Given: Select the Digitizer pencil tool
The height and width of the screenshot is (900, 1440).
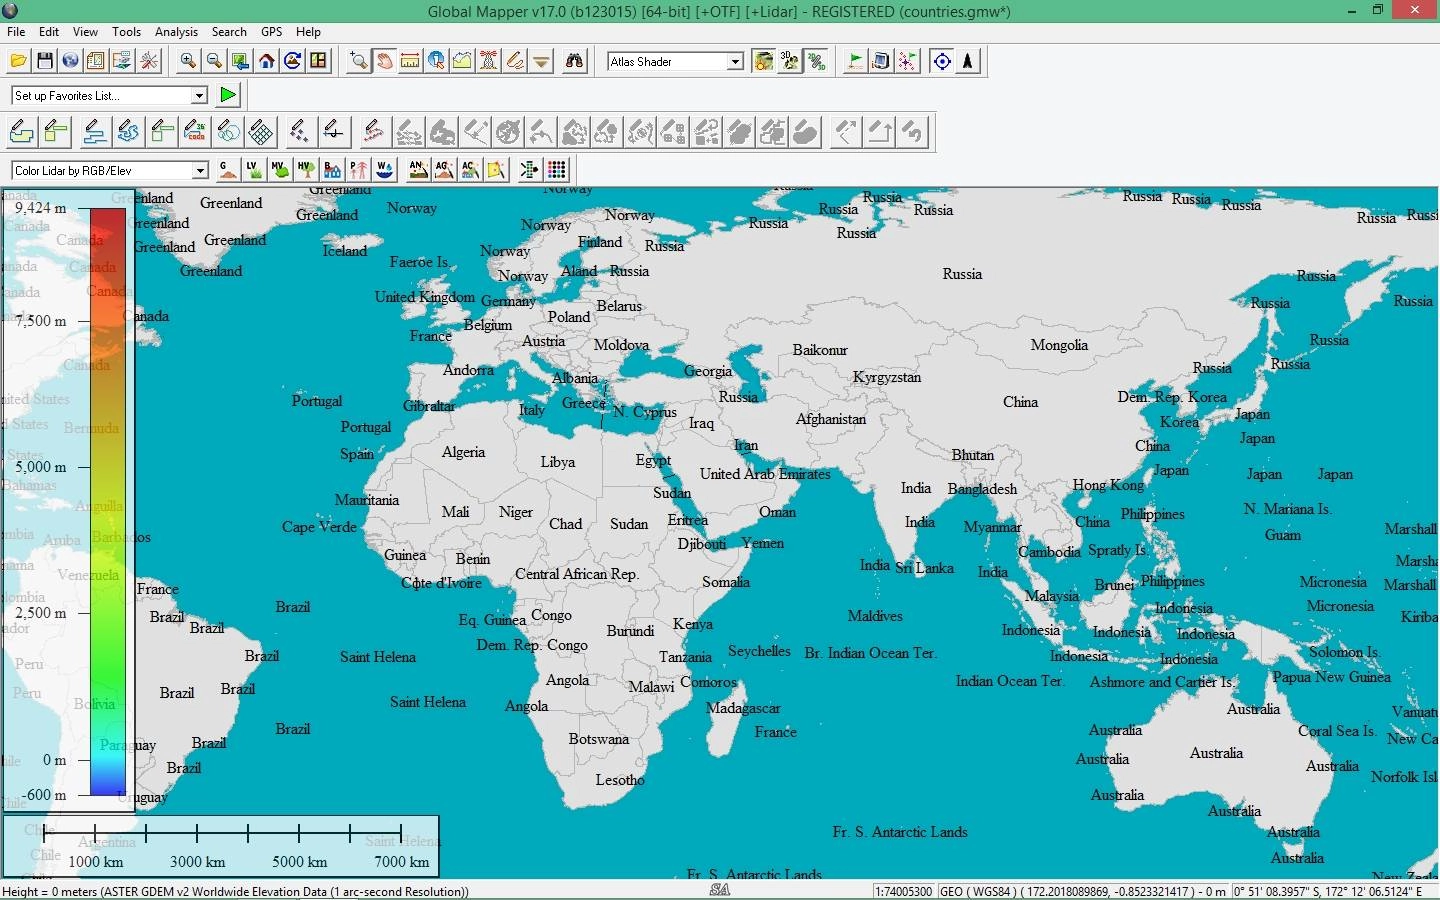Looking at the screenshot, I should [514, 61].
